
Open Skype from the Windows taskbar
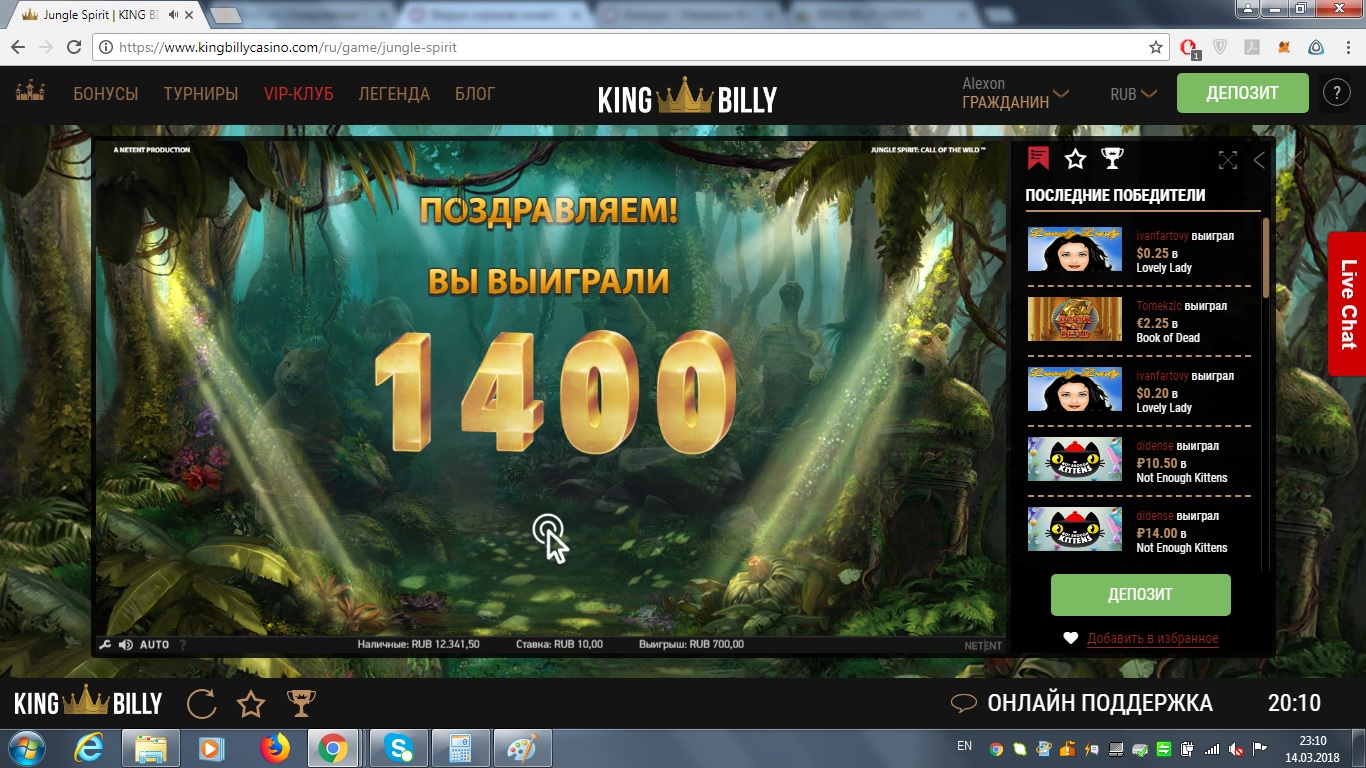398,748
